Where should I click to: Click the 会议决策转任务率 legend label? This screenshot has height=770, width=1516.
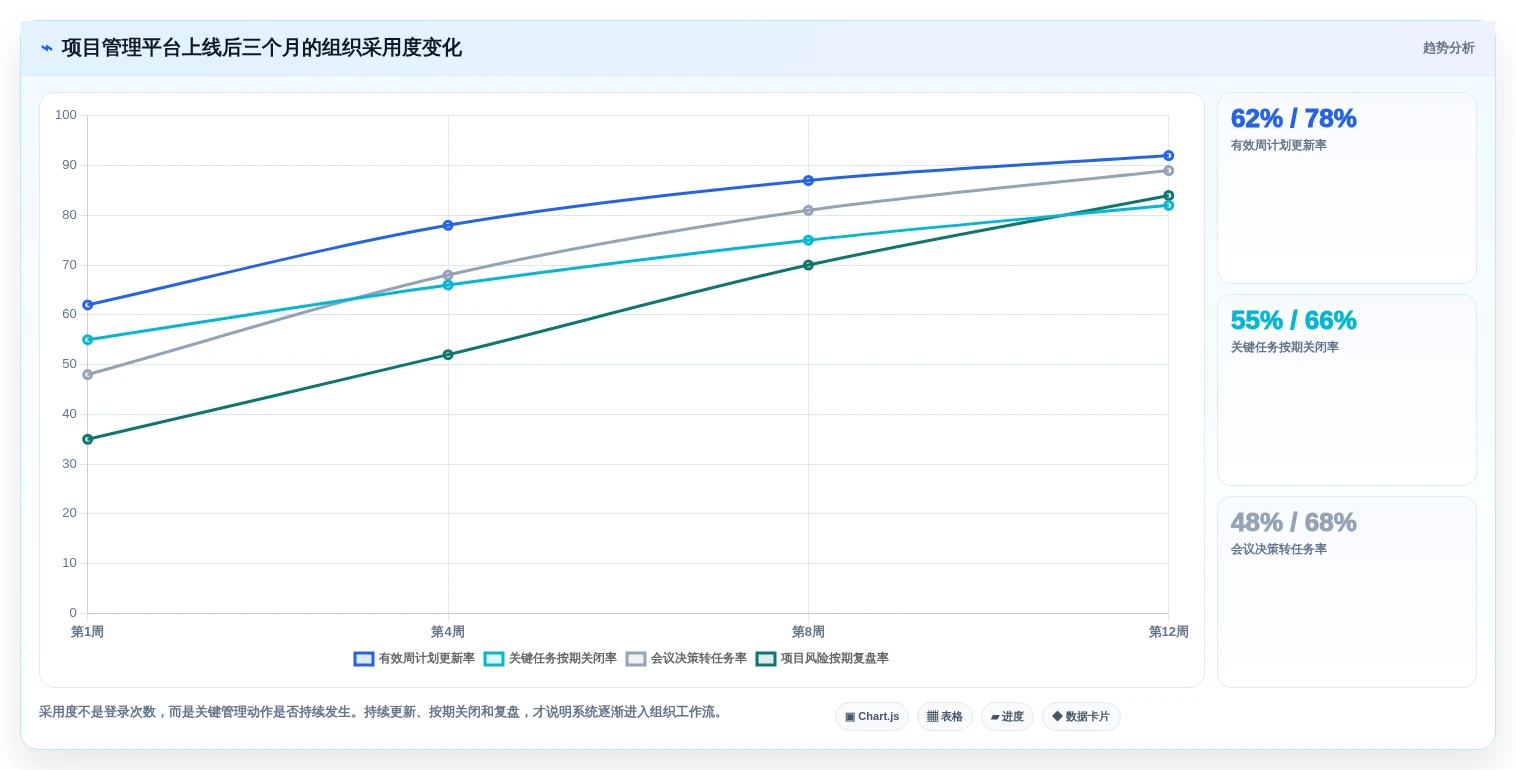click(699, 659)
